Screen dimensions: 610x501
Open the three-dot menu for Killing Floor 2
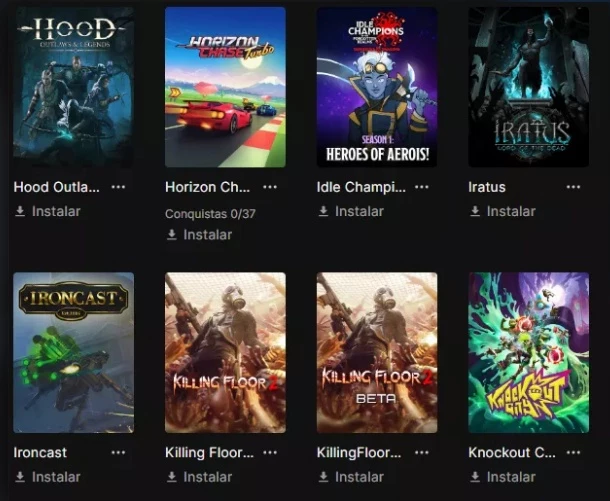tap(270, 452)
